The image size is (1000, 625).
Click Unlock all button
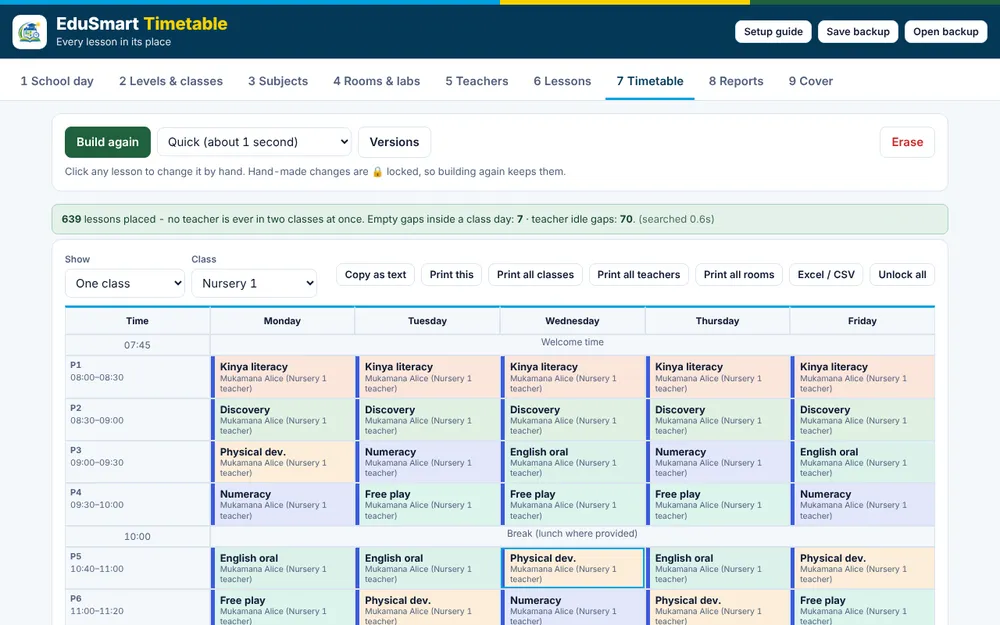pyautogui.click(x=902, y=275)
